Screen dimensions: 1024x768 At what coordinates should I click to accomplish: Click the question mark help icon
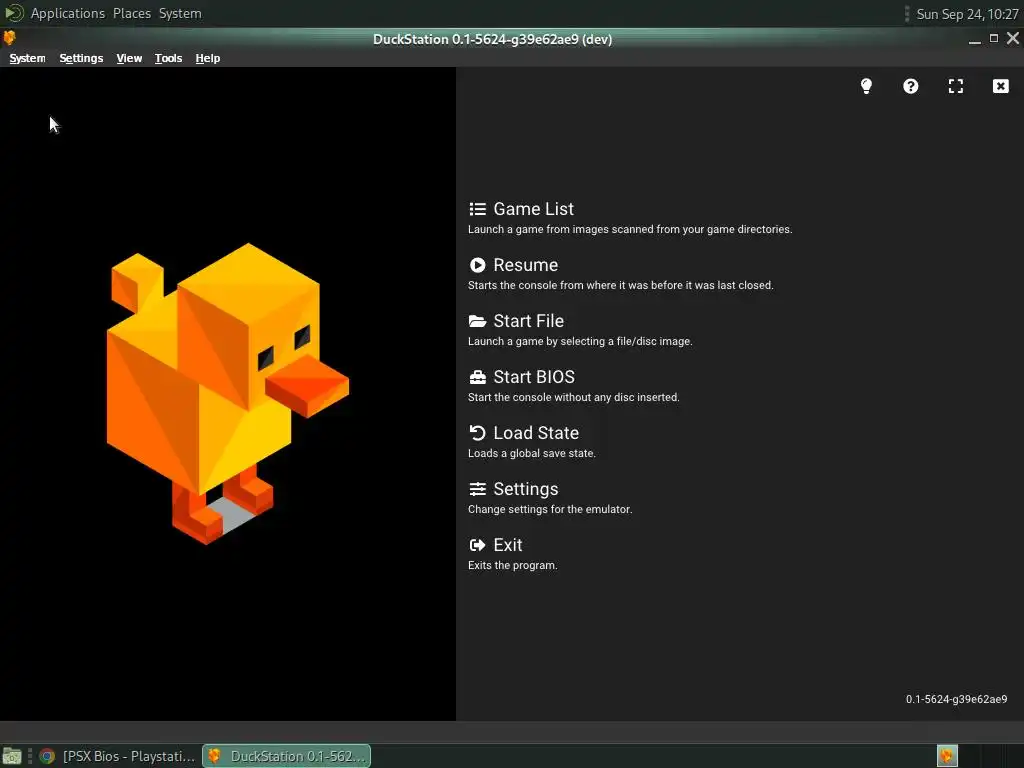pos(910,86)
